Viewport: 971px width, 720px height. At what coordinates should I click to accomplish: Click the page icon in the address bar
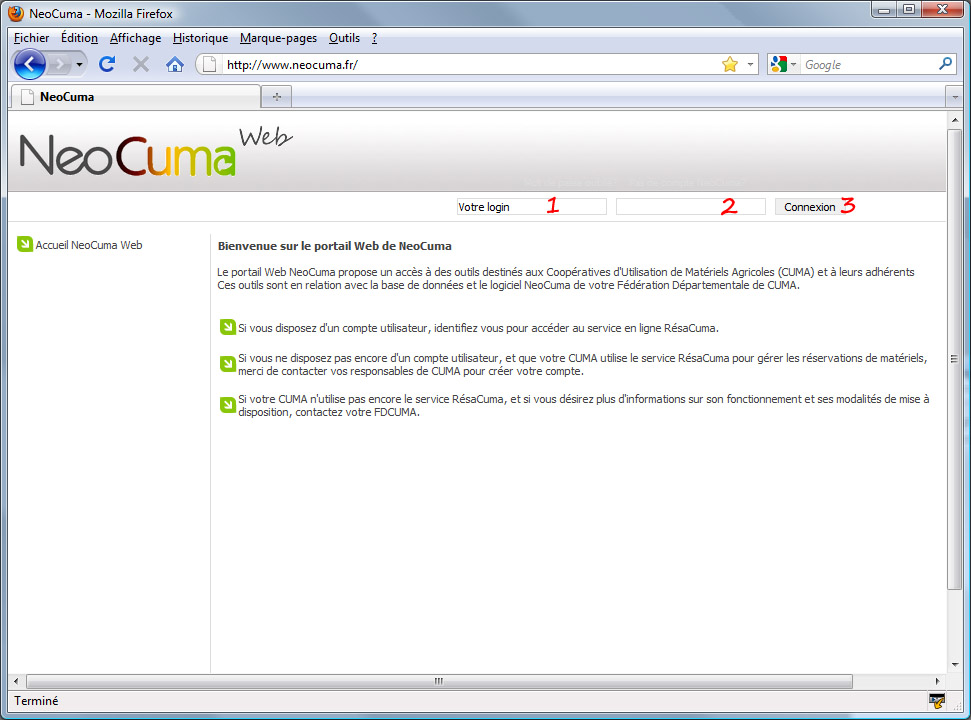click(x=209, y=64)
